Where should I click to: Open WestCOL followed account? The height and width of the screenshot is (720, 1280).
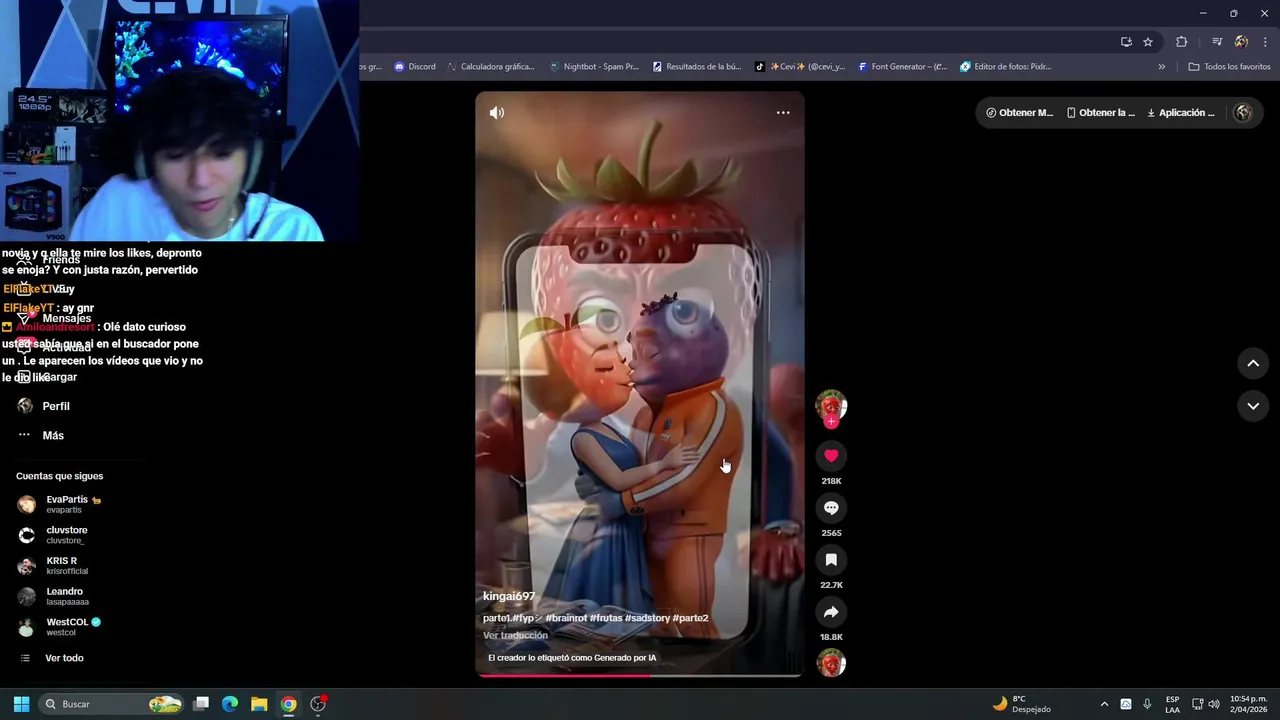point(60,627)
